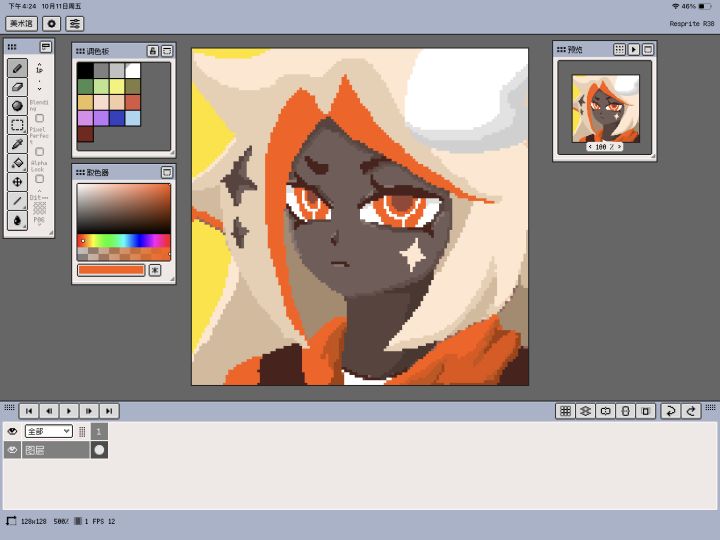720x540 pixels.
Task: Enable the Alpha Lock checkbox
Action: (40, 179)
